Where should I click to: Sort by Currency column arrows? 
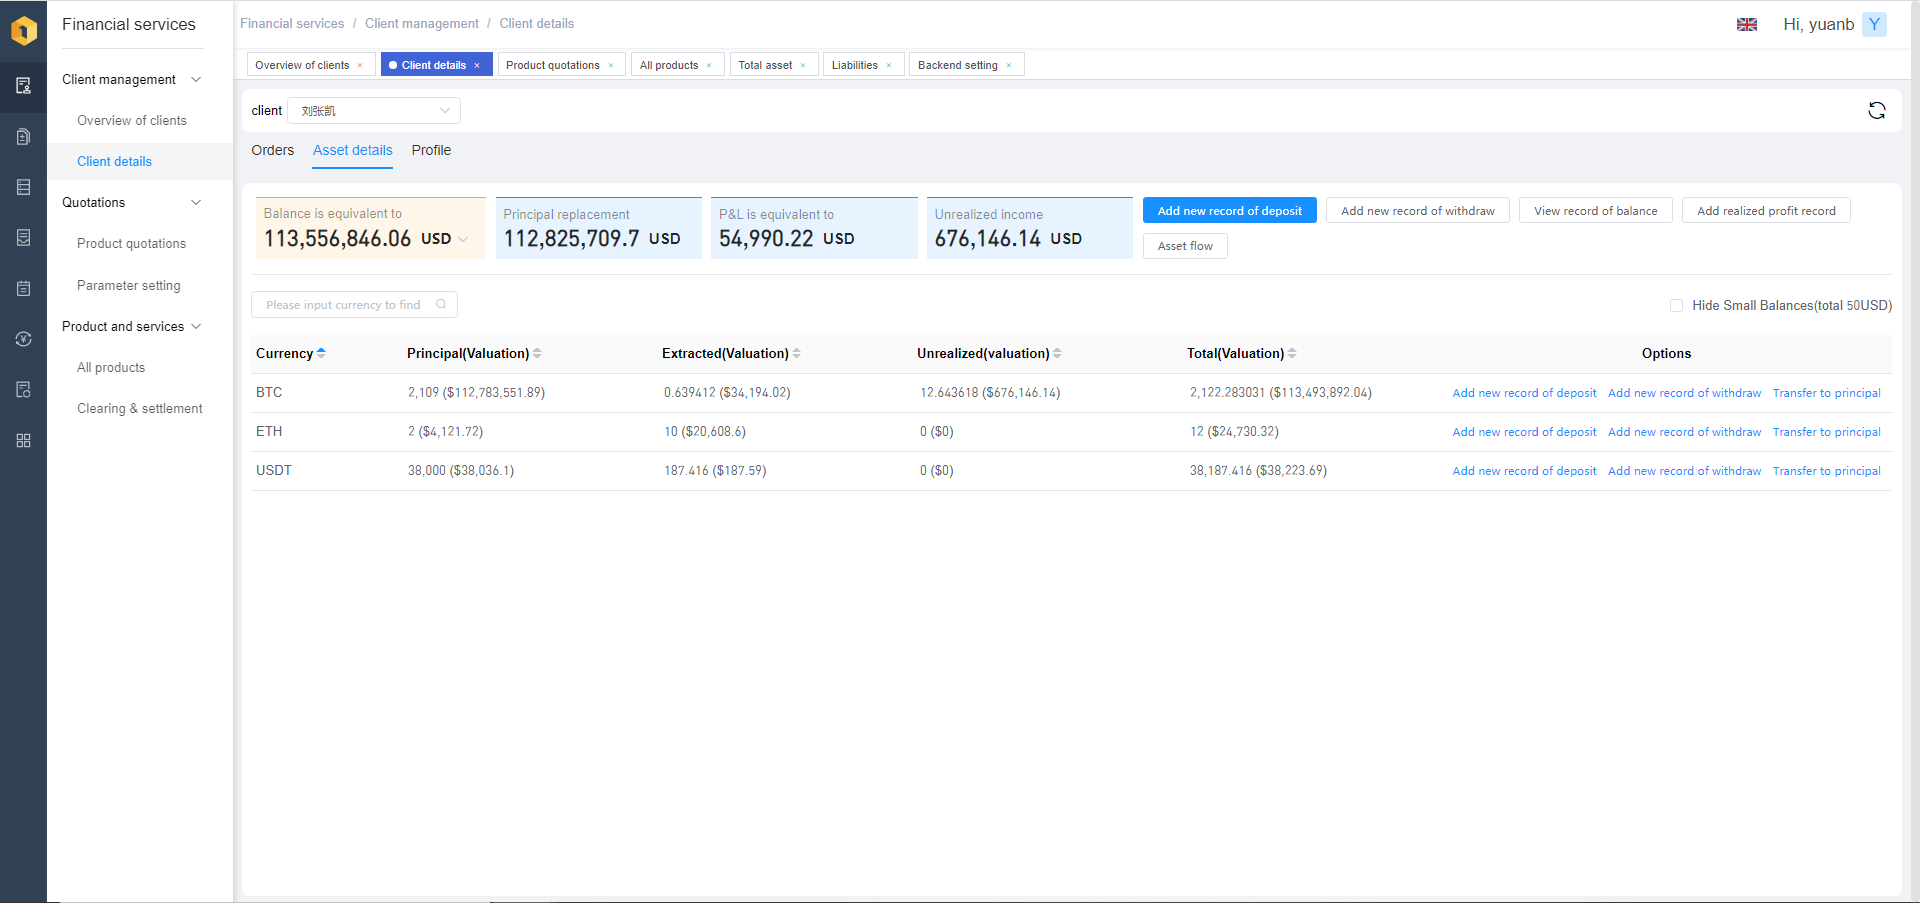(321, 353)
